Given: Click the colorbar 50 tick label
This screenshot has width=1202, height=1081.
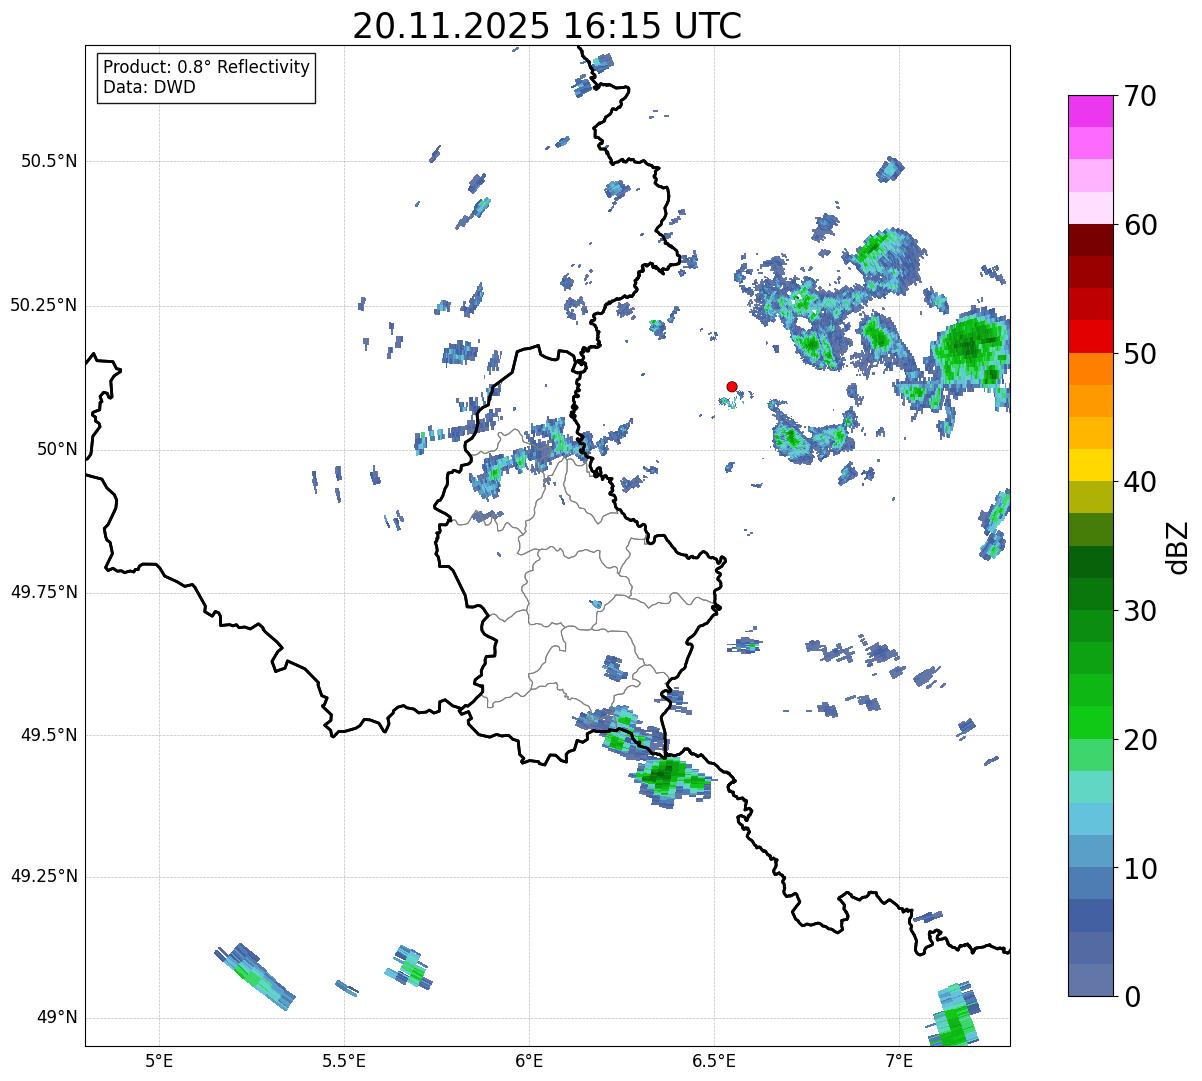Looking at the screenshot, I should [1140, 354].
